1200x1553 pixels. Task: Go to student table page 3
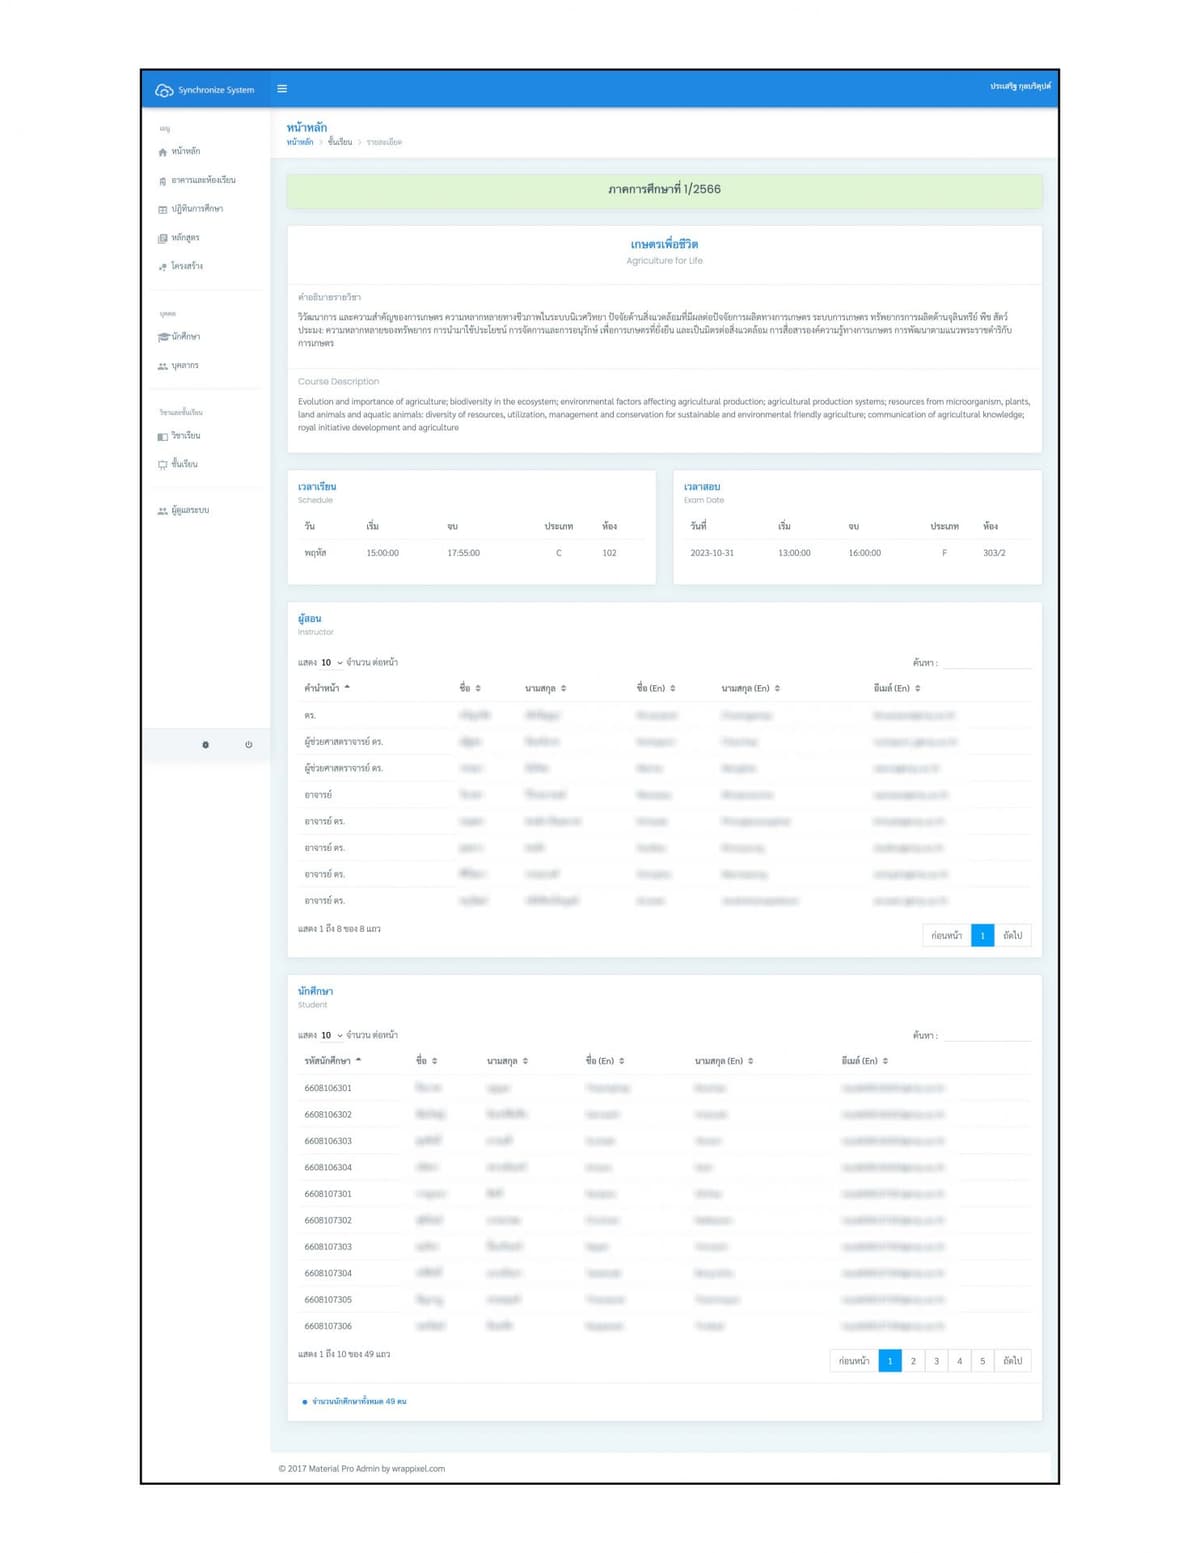tap(937, 1361)
